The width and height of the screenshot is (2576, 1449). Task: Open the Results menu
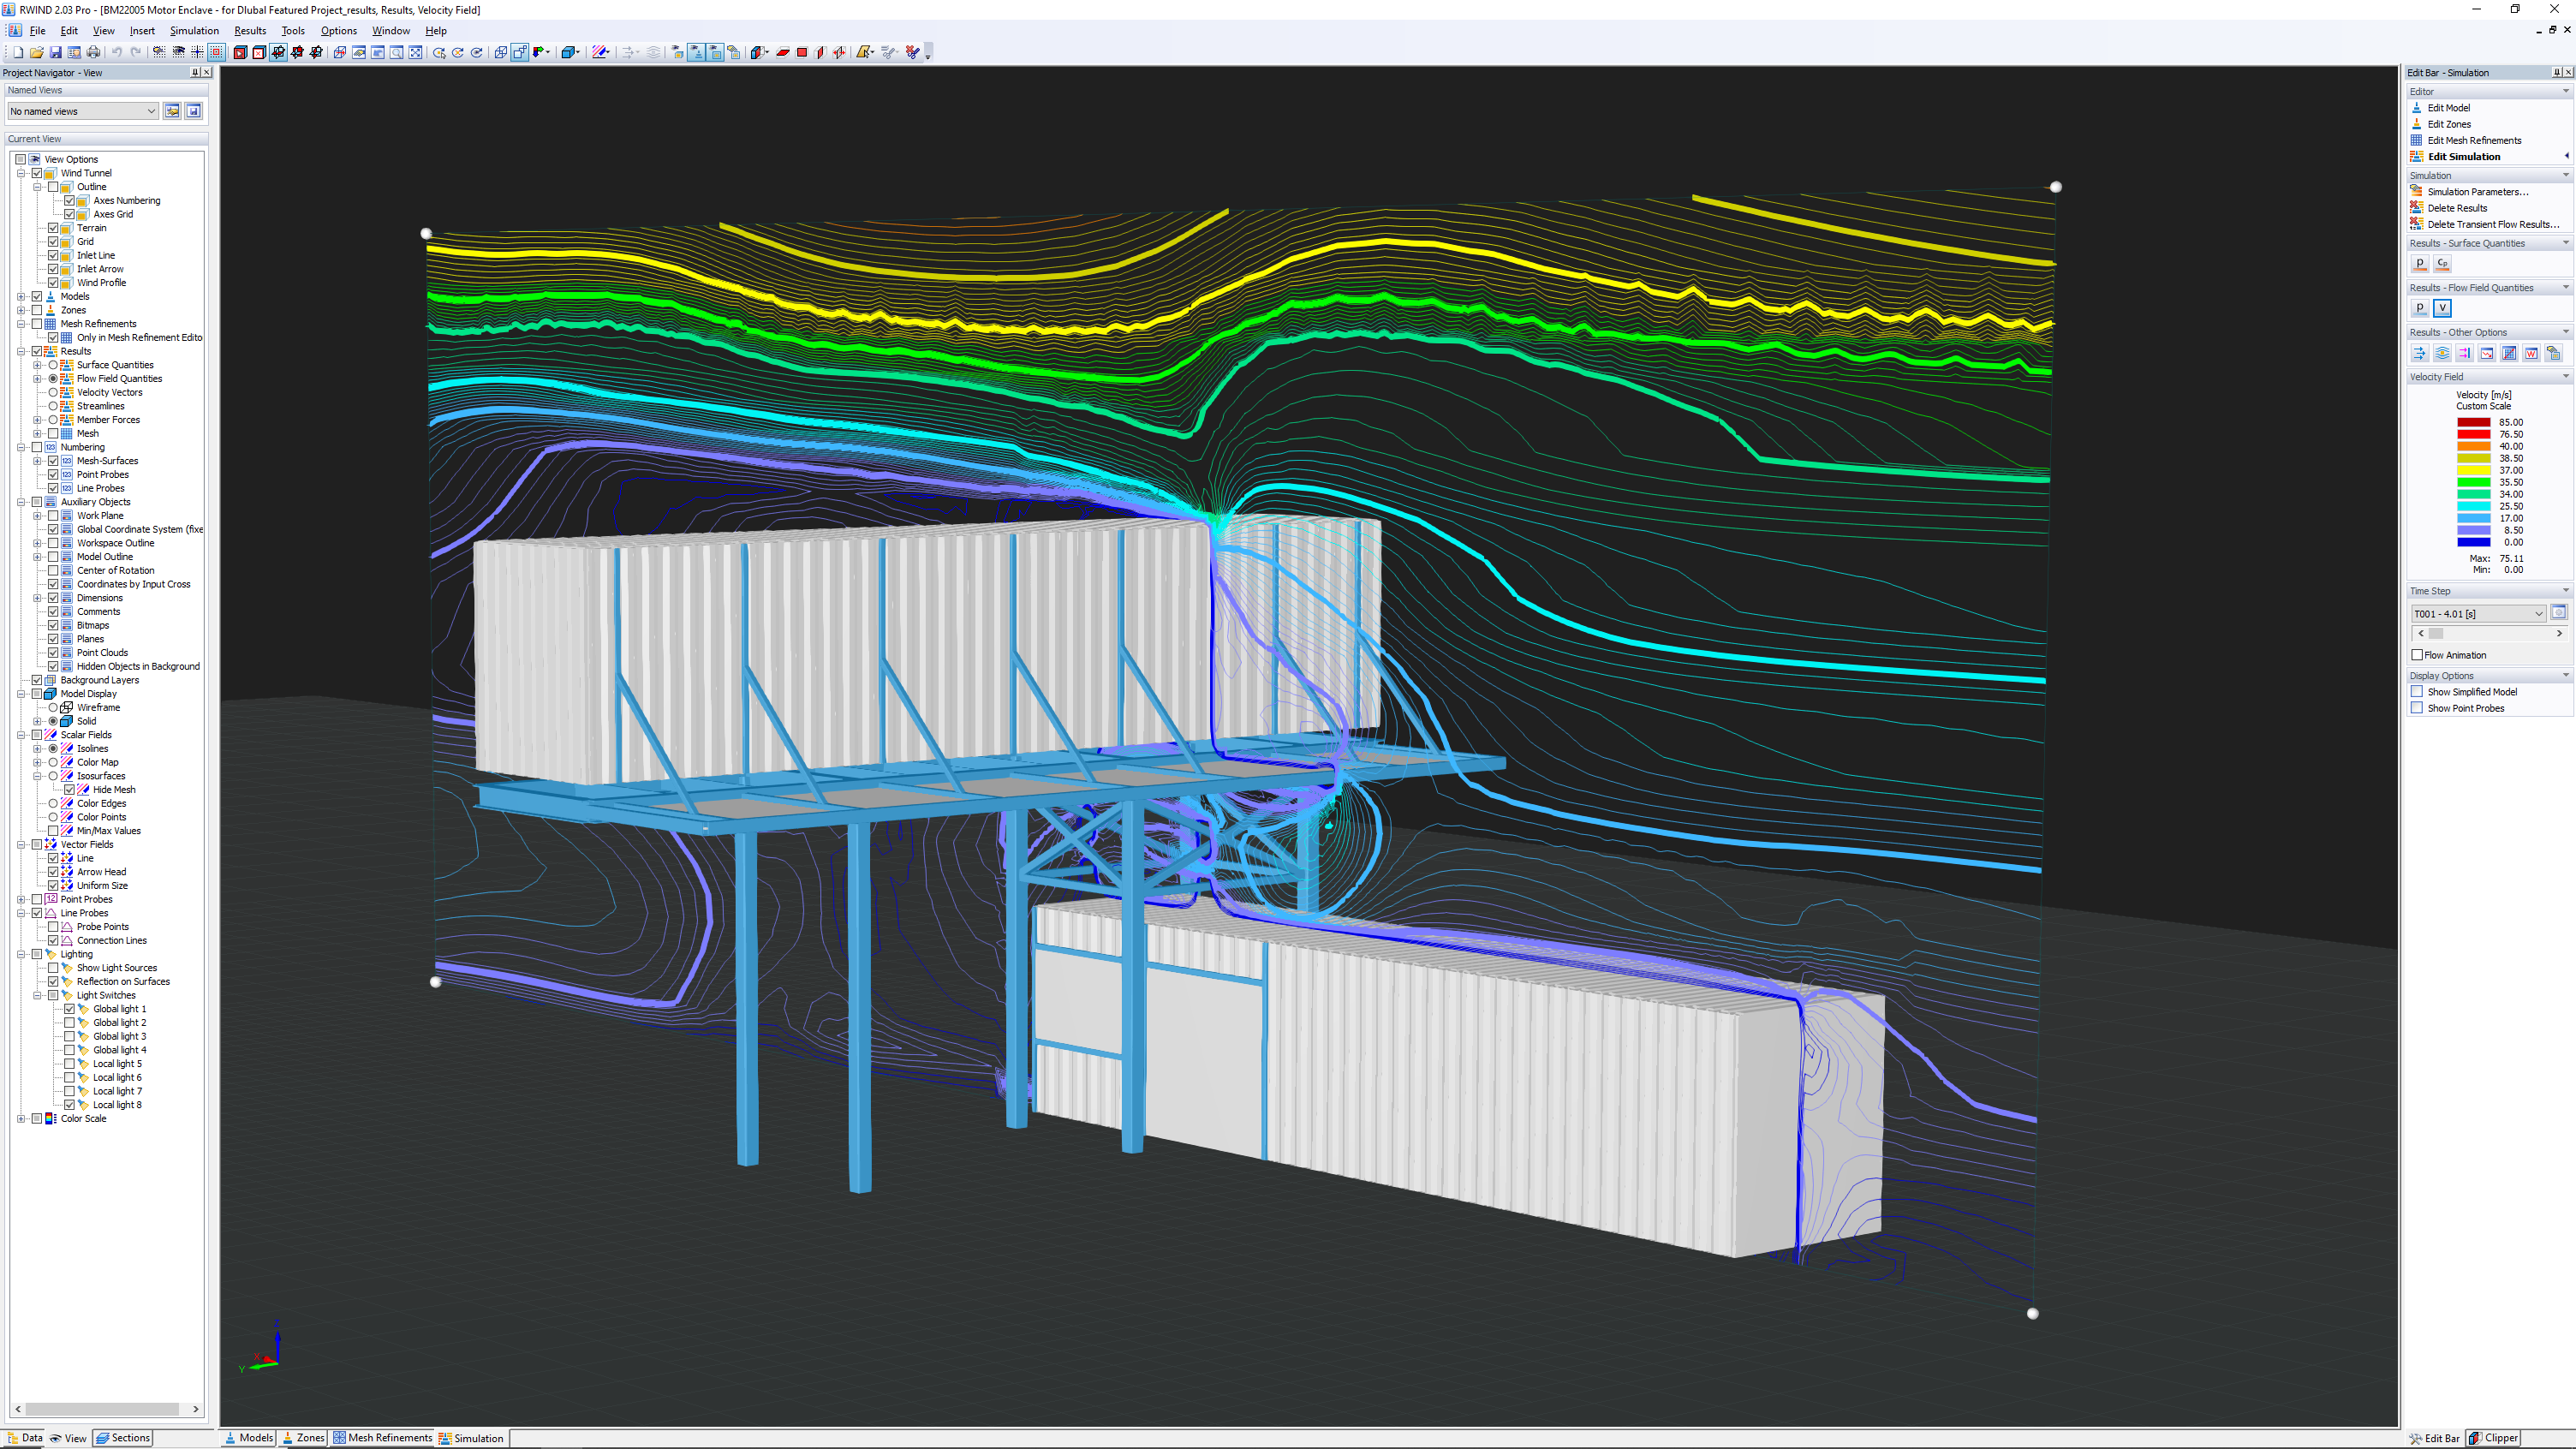point(249,30)
